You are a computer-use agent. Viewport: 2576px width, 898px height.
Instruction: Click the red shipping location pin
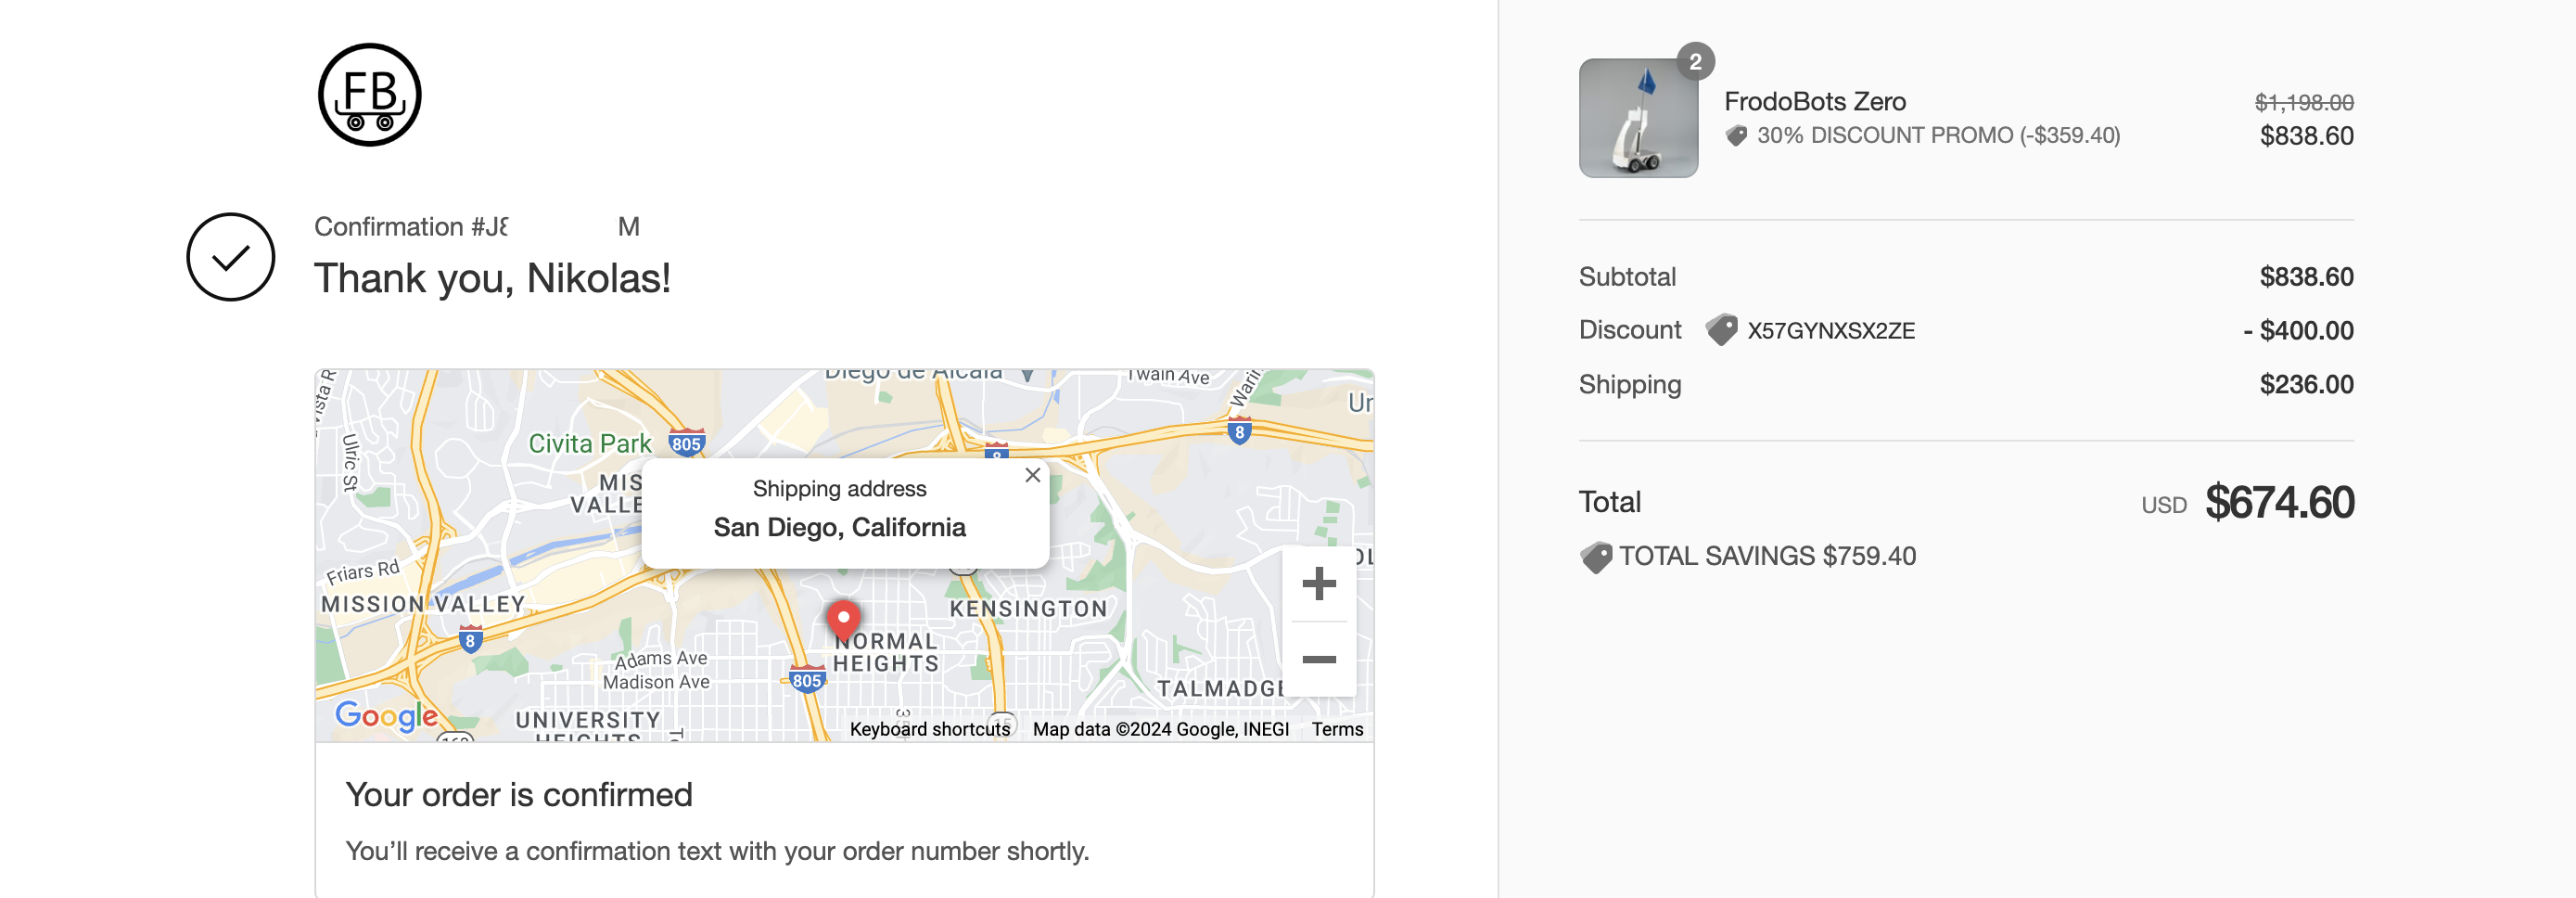(843, 619)
